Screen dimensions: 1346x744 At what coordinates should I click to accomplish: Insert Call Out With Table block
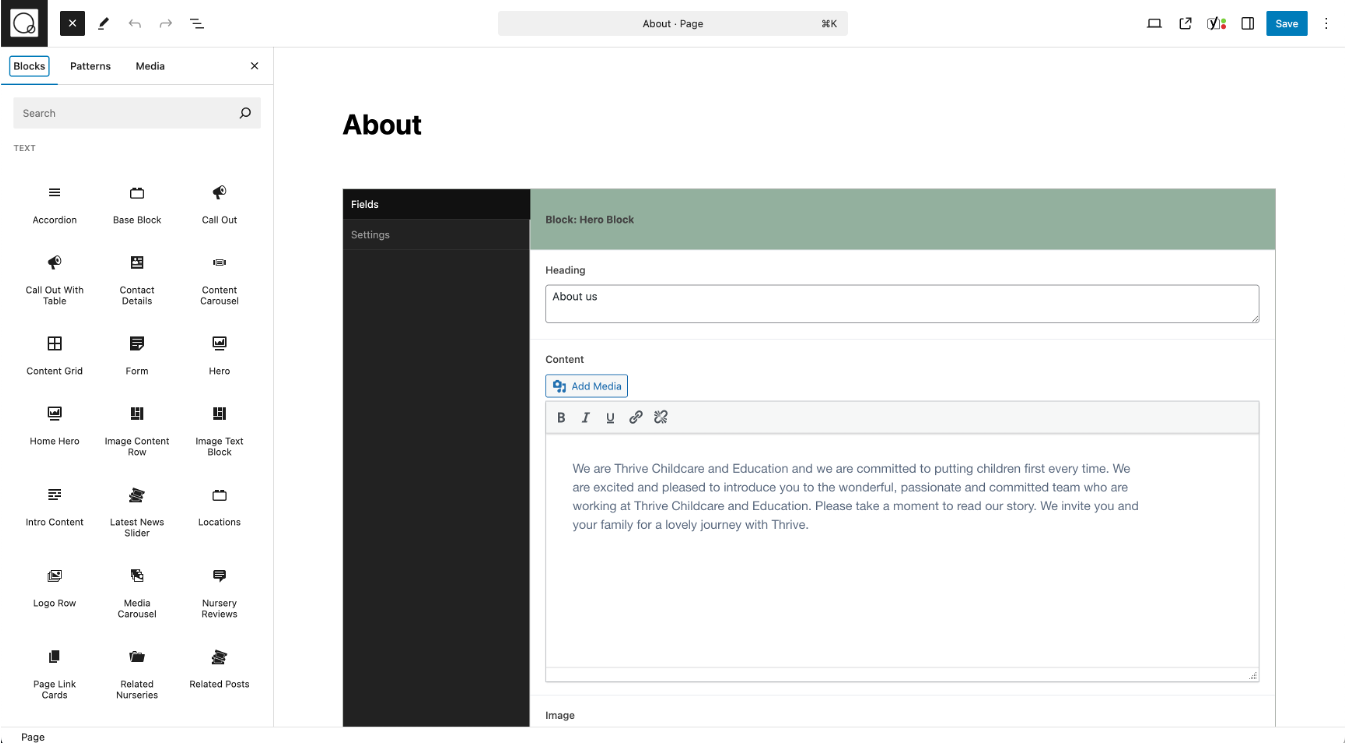[55, 279]
